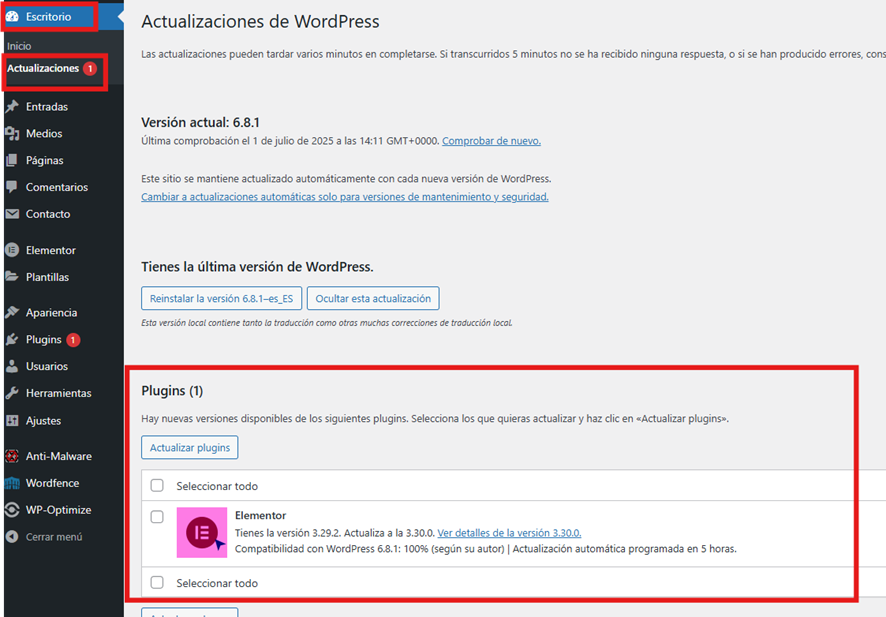Click the Contacto envelope icon
The image size is (886, 617).
click(x=12, y=214)
